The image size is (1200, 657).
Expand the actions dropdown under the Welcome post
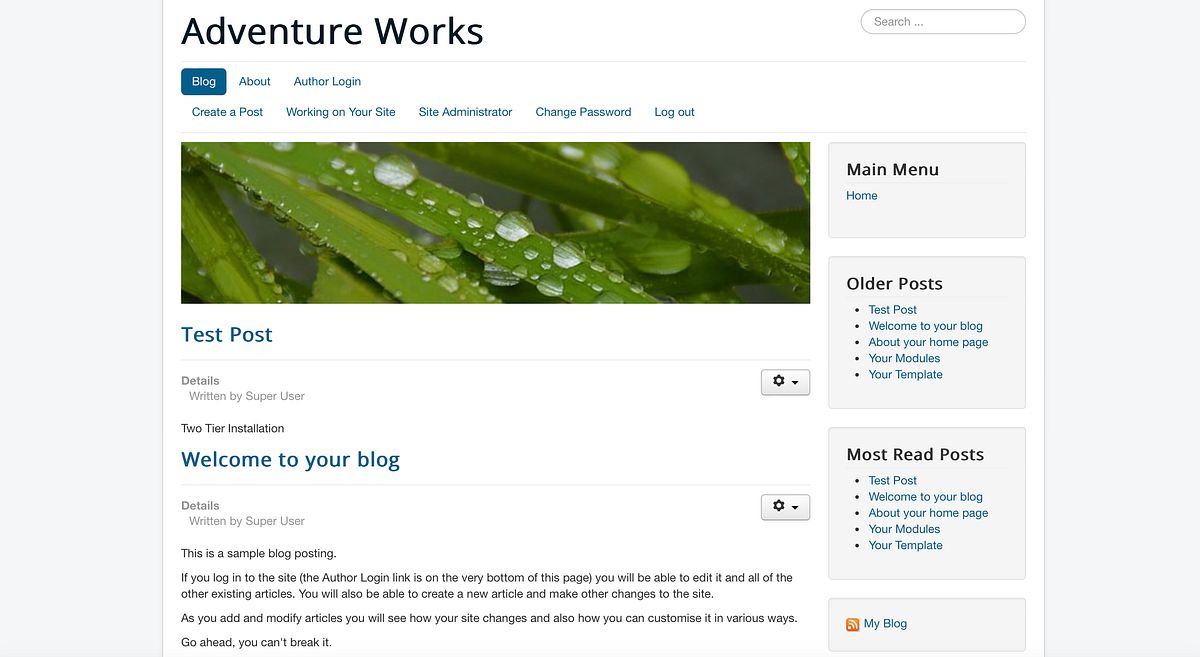pyautogui.click(x=793, y=507)
